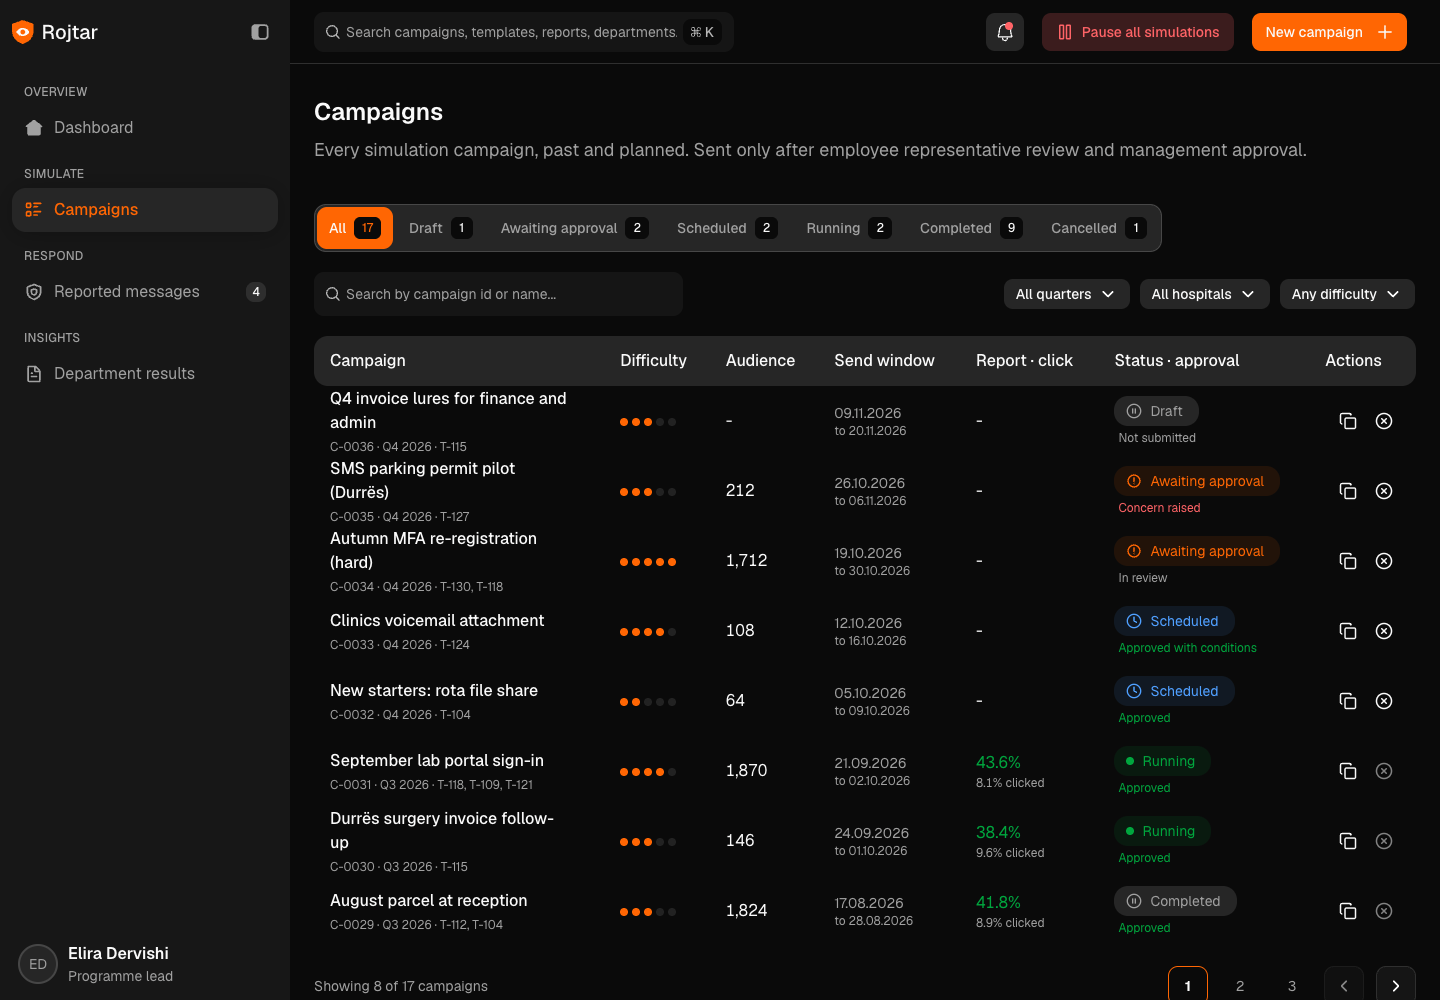This screenshot has width=1440, height=1000.
Task: Sort by Send window column header
Action: coord(884,361)
